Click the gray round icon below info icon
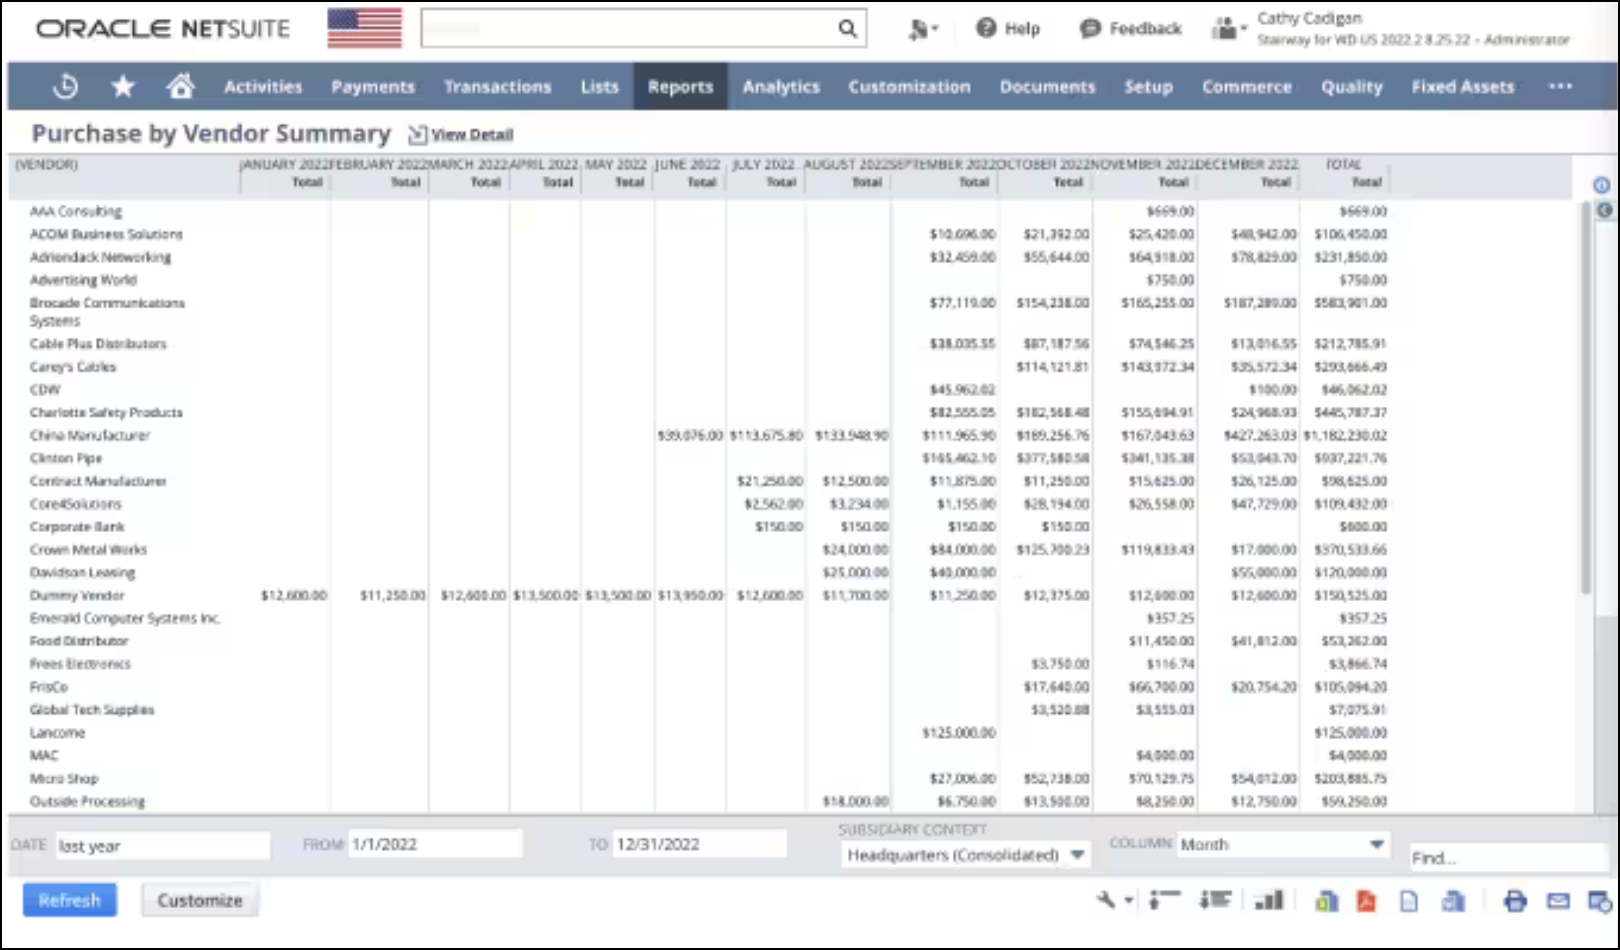This screenshot has width=1620, height=950. tap(1604, 210)
